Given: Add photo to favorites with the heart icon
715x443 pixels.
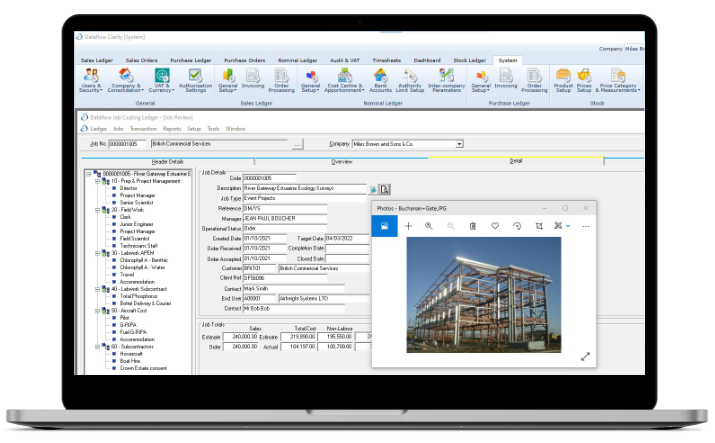Looking at the screenshot, I should click(495, 226).
